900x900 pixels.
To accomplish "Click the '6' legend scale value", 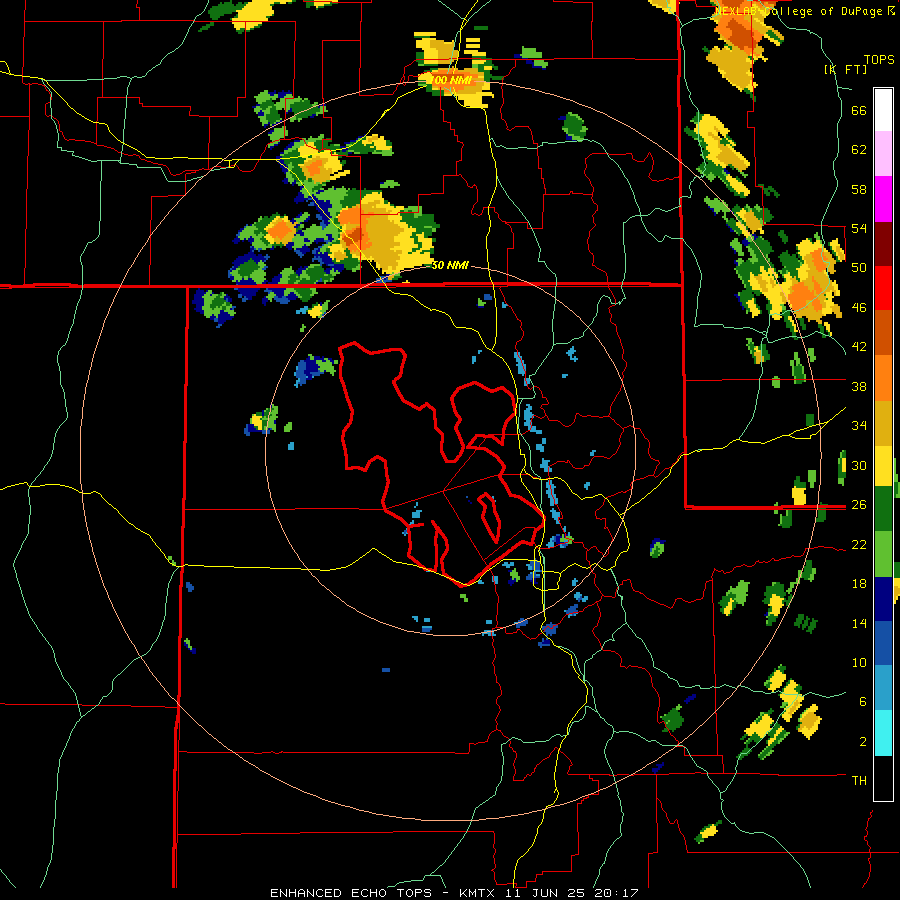I will [863, 702].
